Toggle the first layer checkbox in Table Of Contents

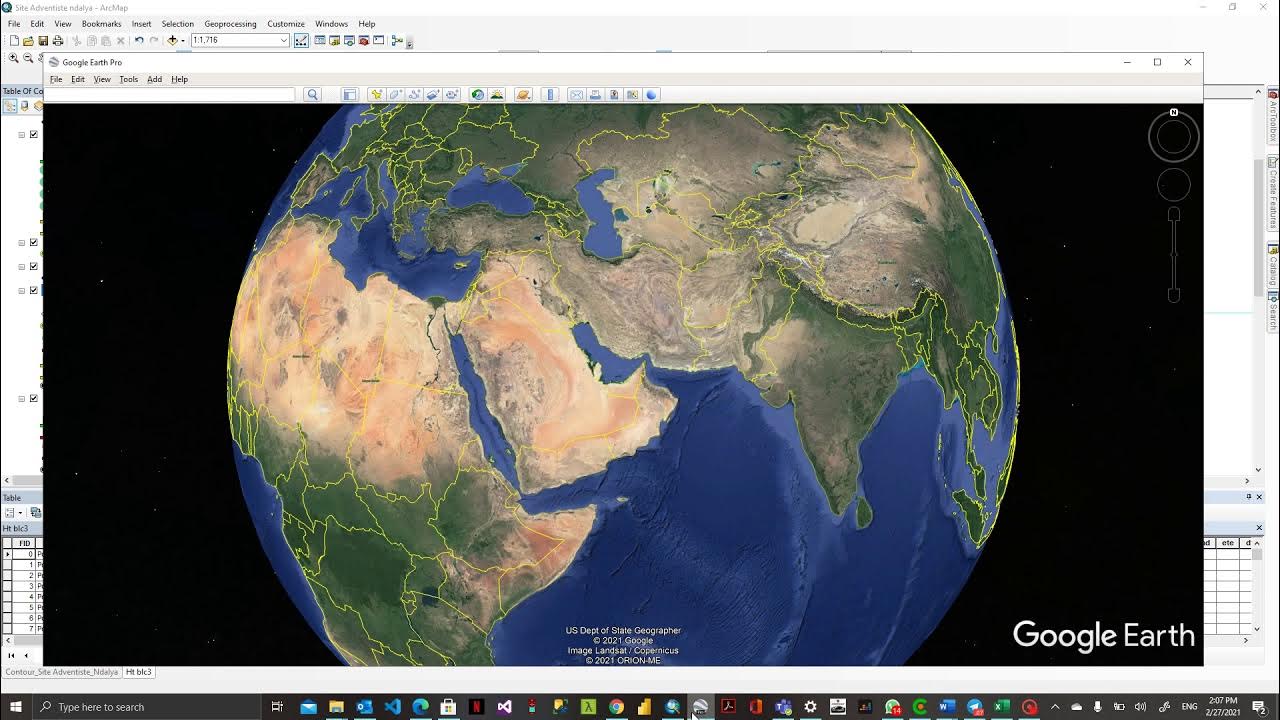(34, 134)
